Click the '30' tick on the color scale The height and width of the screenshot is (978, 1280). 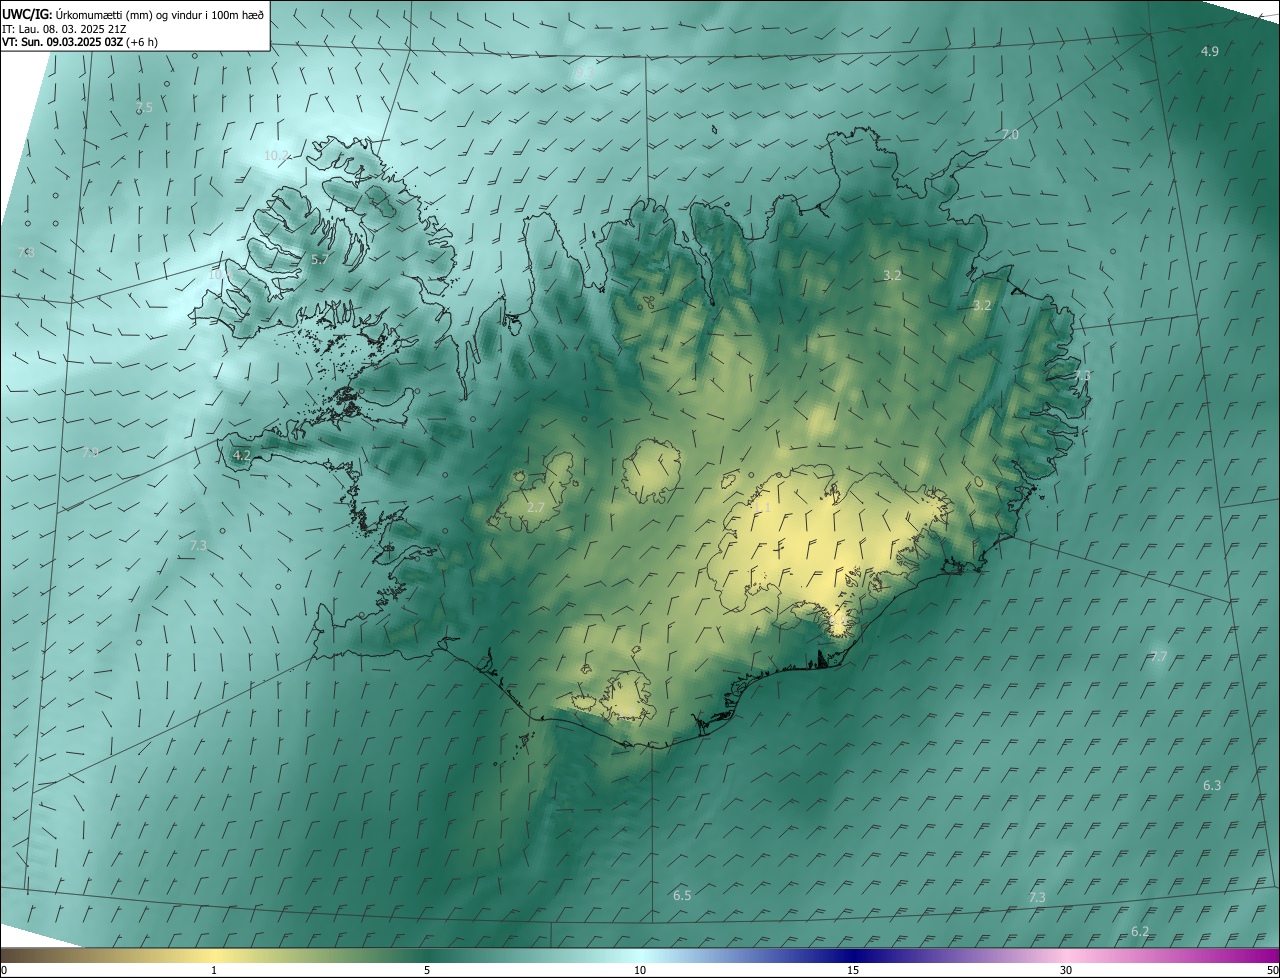pyautogui.click(x=1066, y=971)
